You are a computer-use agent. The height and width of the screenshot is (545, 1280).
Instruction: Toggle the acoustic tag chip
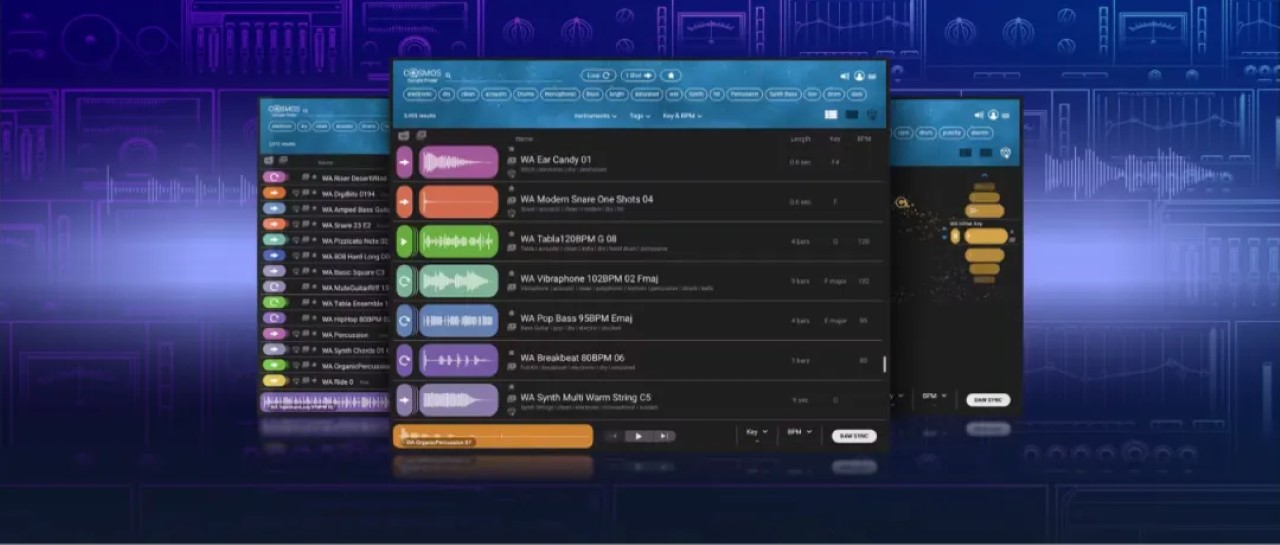(495, 94)
